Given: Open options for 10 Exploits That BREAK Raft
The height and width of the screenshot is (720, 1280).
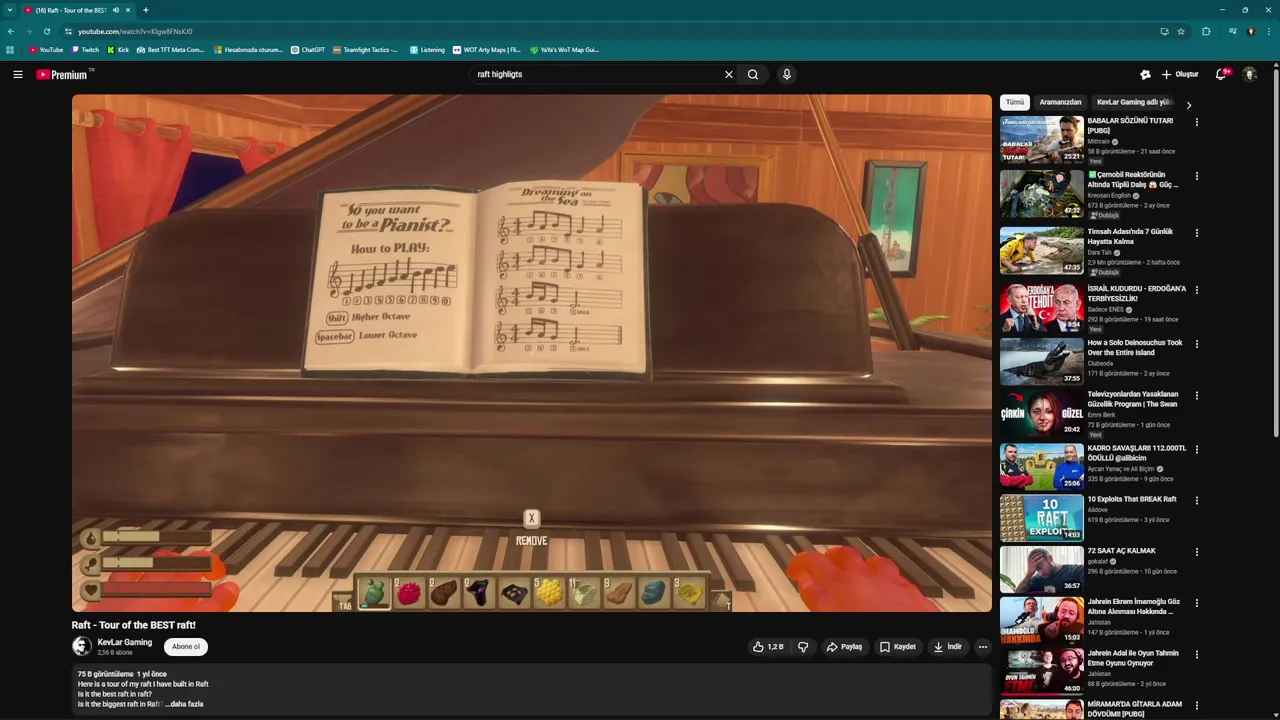Looking at the screenshot, I should pos(1197,500).
